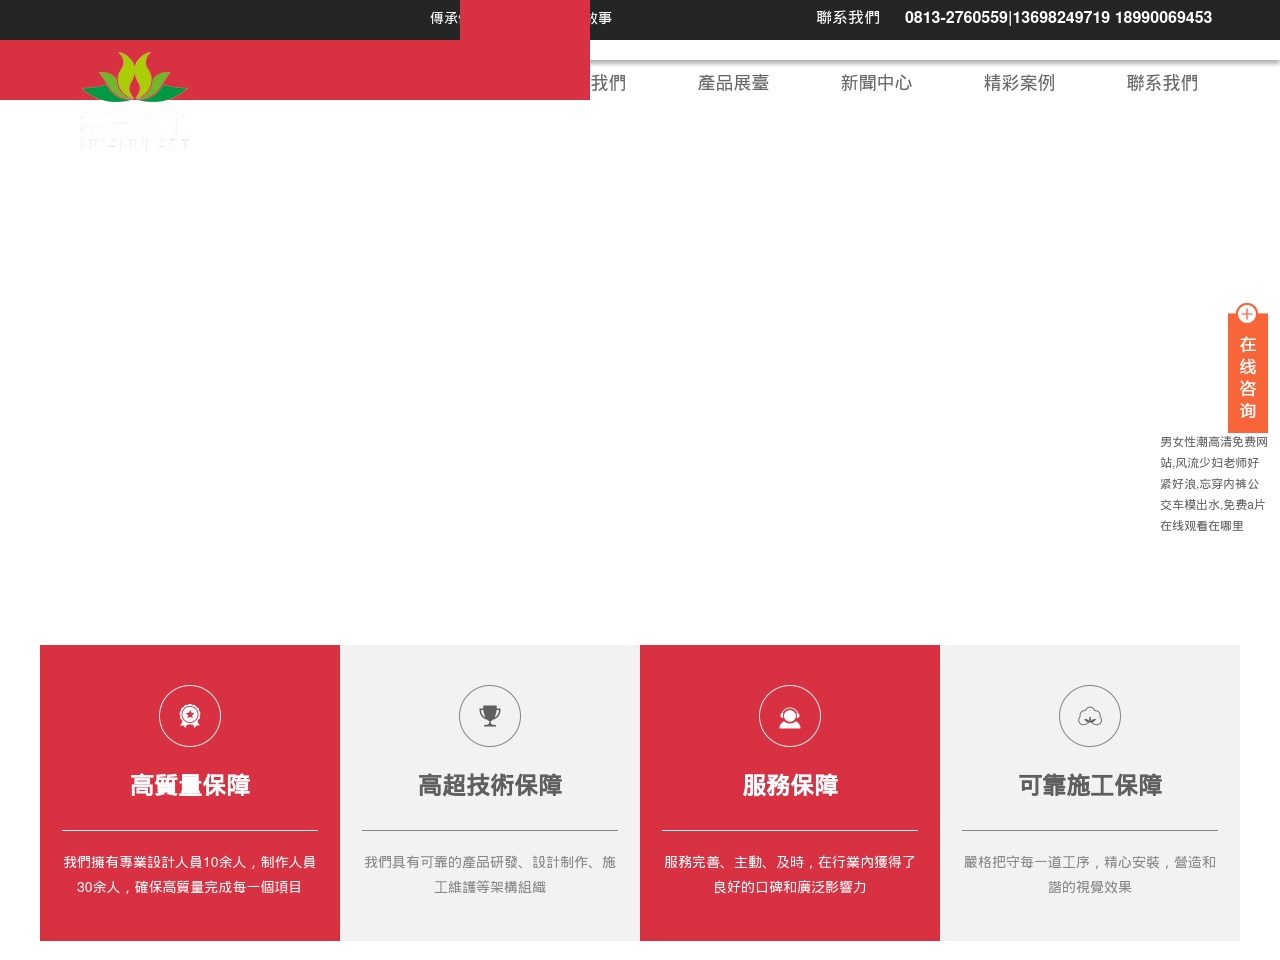Click the medal badge icon above 高質量保障
Image resolution: width=1280 pixels, height=960 pixels.
(190, 716)
